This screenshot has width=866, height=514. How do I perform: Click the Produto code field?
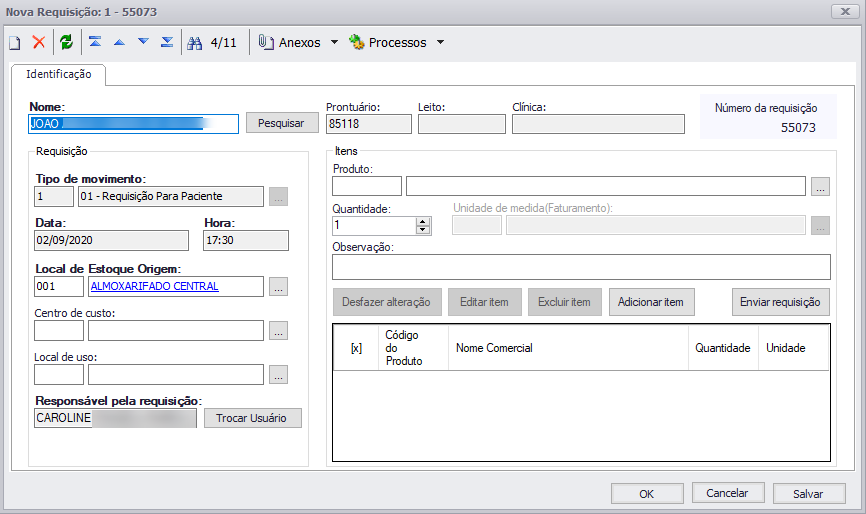367,186
